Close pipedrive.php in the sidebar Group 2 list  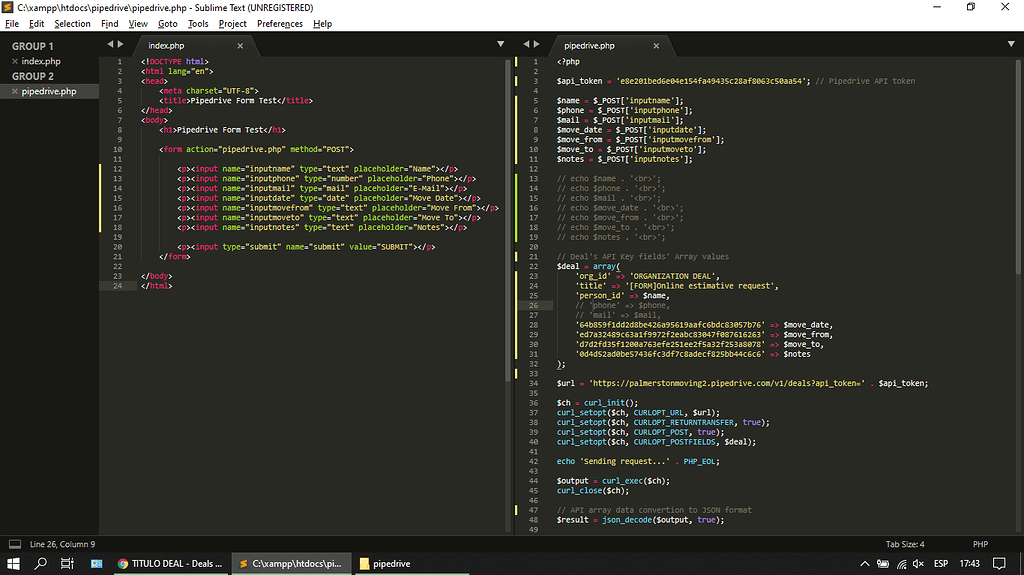14,91
